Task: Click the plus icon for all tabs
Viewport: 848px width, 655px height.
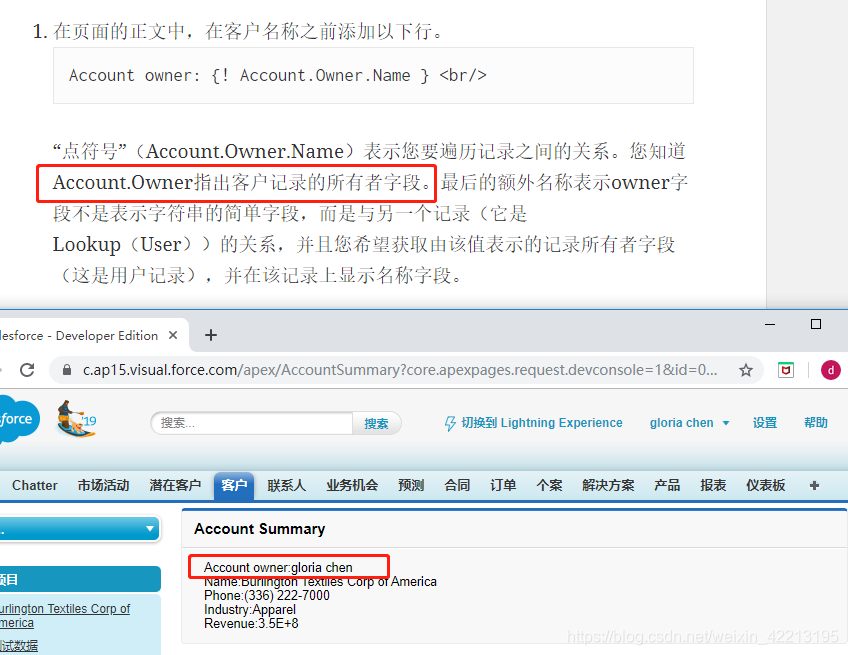Action: [814, 486]
